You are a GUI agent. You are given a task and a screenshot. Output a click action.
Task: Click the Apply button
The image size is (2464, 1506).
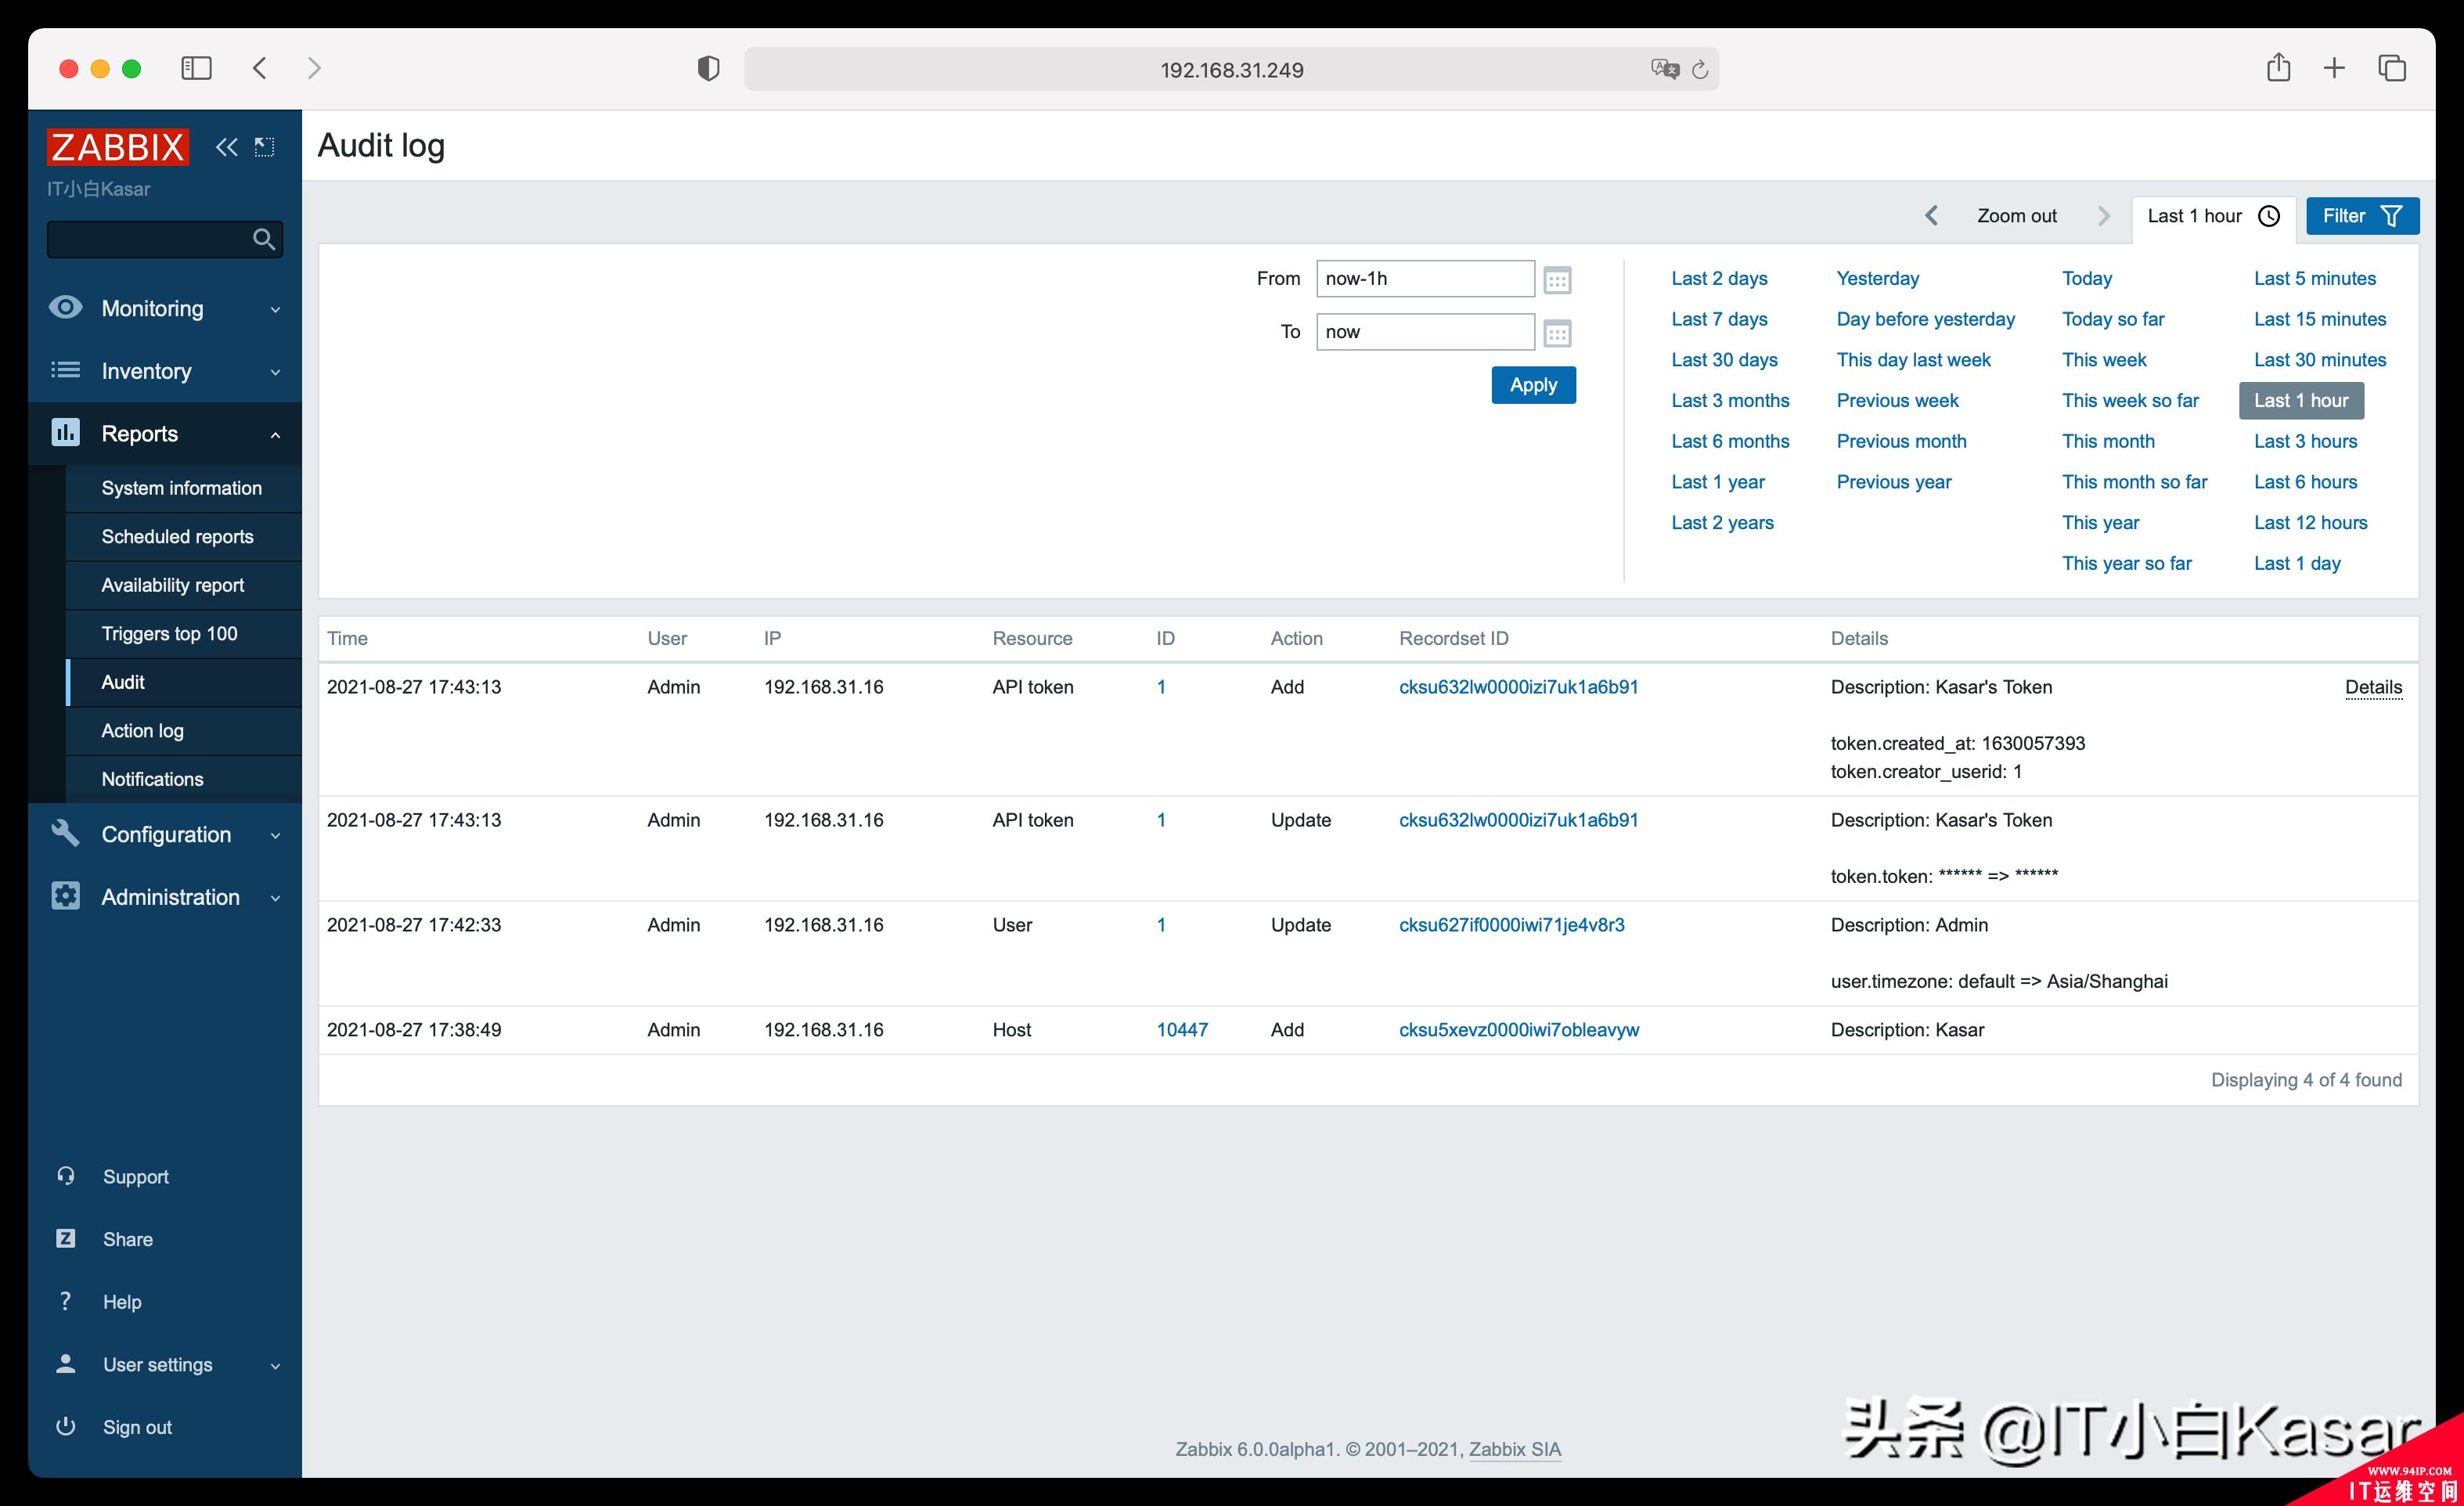(1533, 385)
